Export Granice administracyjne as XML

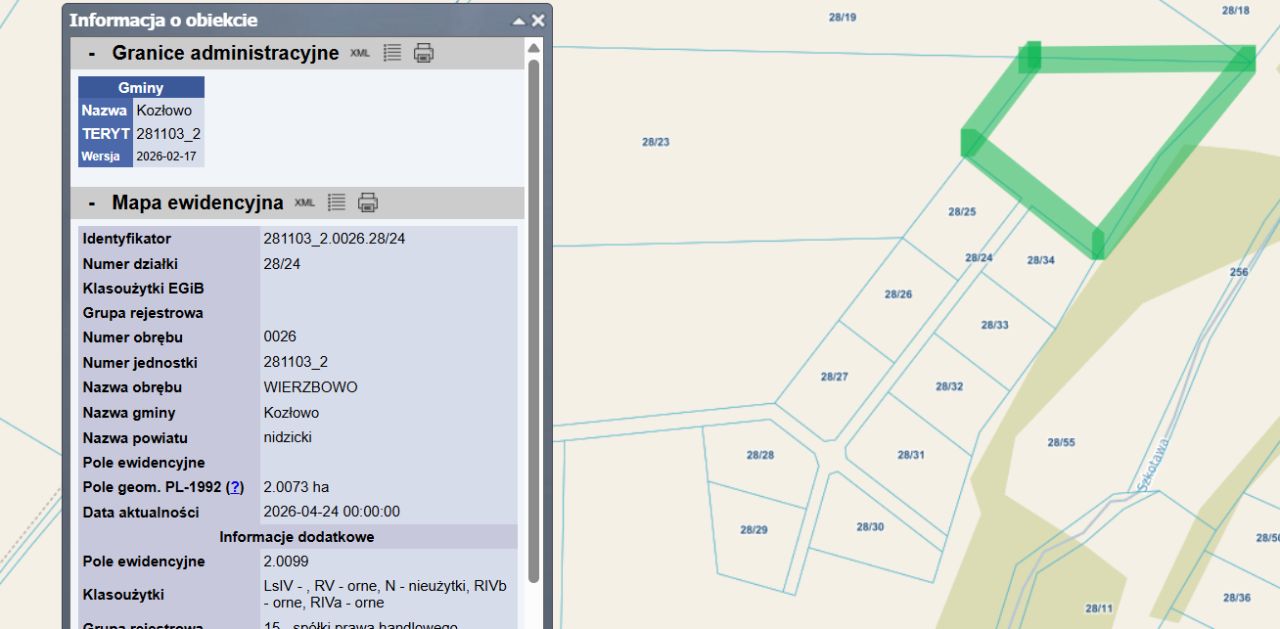(360, 53)
